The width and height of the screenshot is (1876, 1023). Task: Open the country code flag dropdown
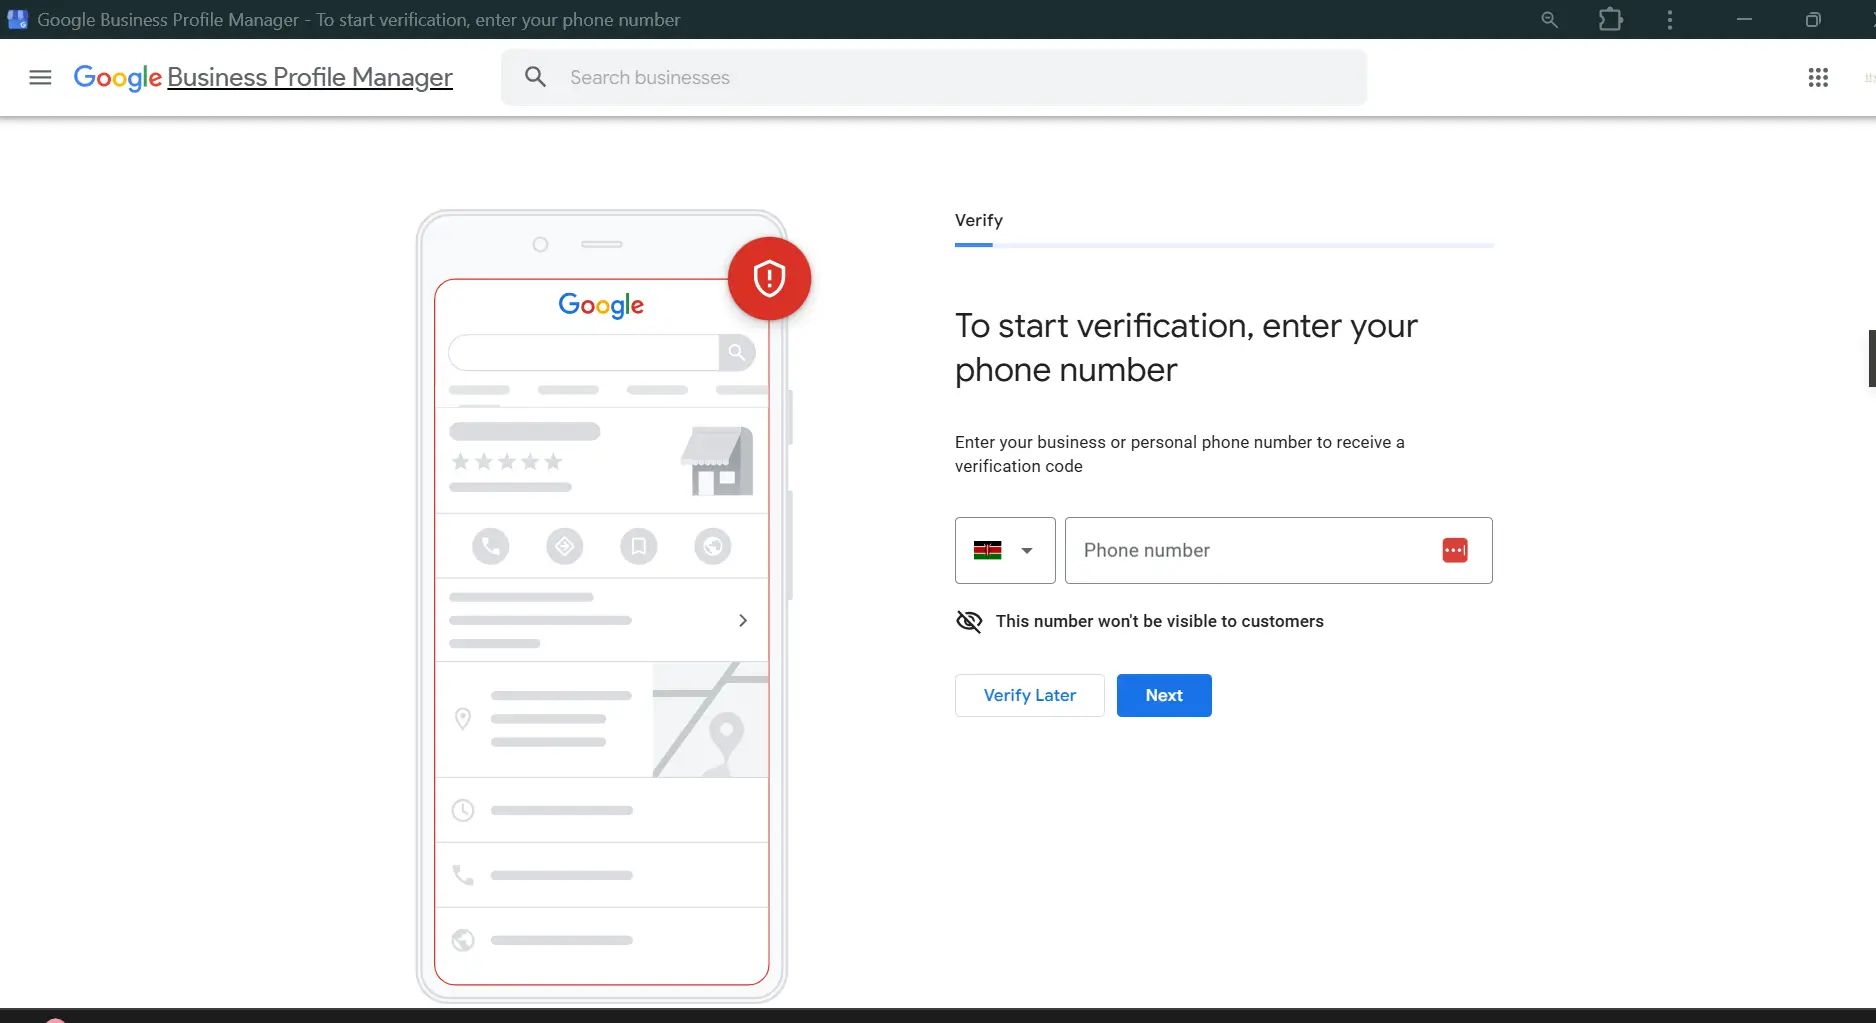1004,550
